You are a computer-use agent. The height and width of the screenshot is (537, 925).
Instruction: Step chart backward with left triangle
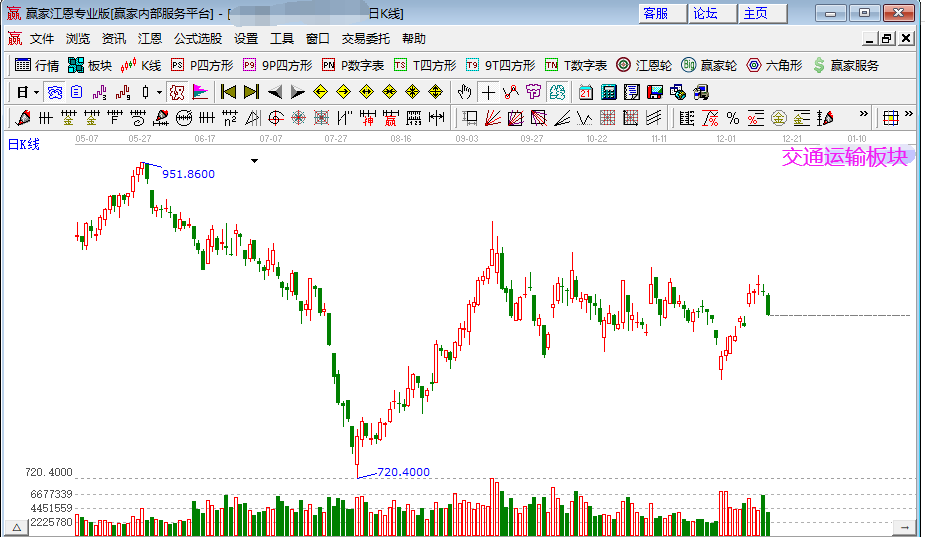(274, 92)
